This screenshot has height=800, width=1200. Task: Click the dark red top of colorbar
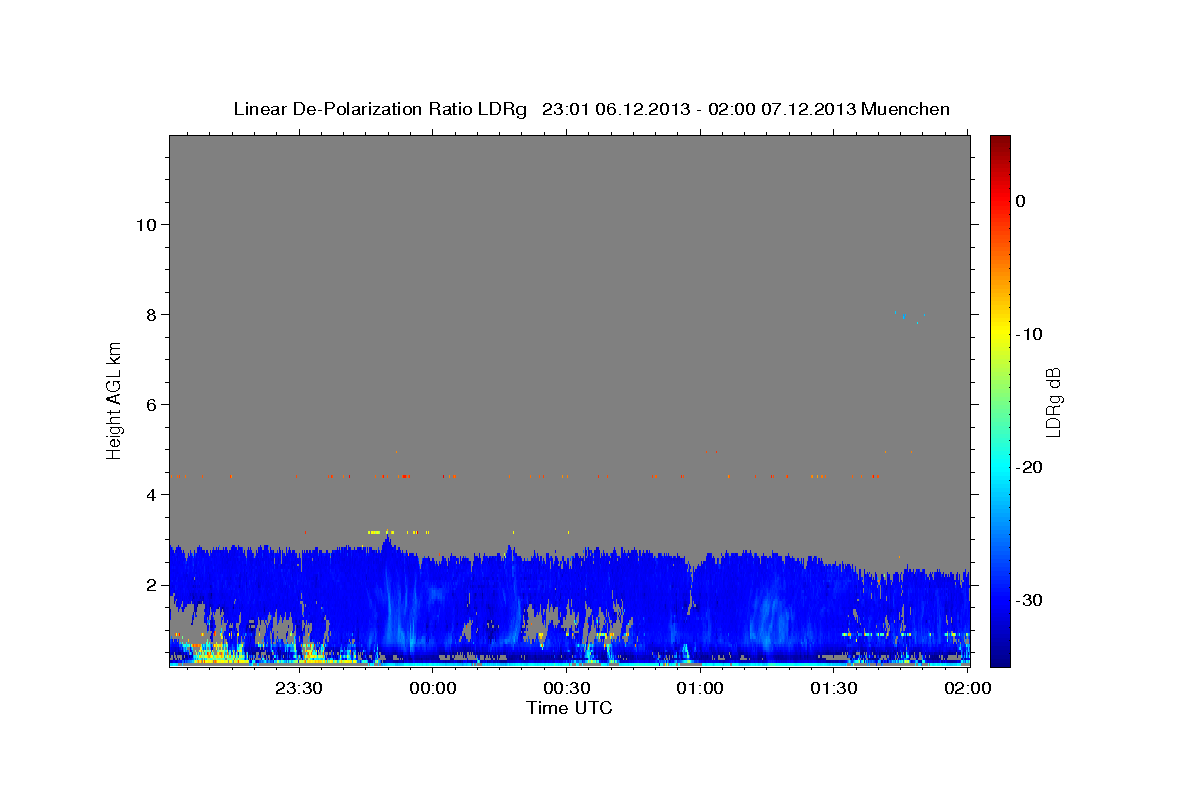tap(1000, 145)
